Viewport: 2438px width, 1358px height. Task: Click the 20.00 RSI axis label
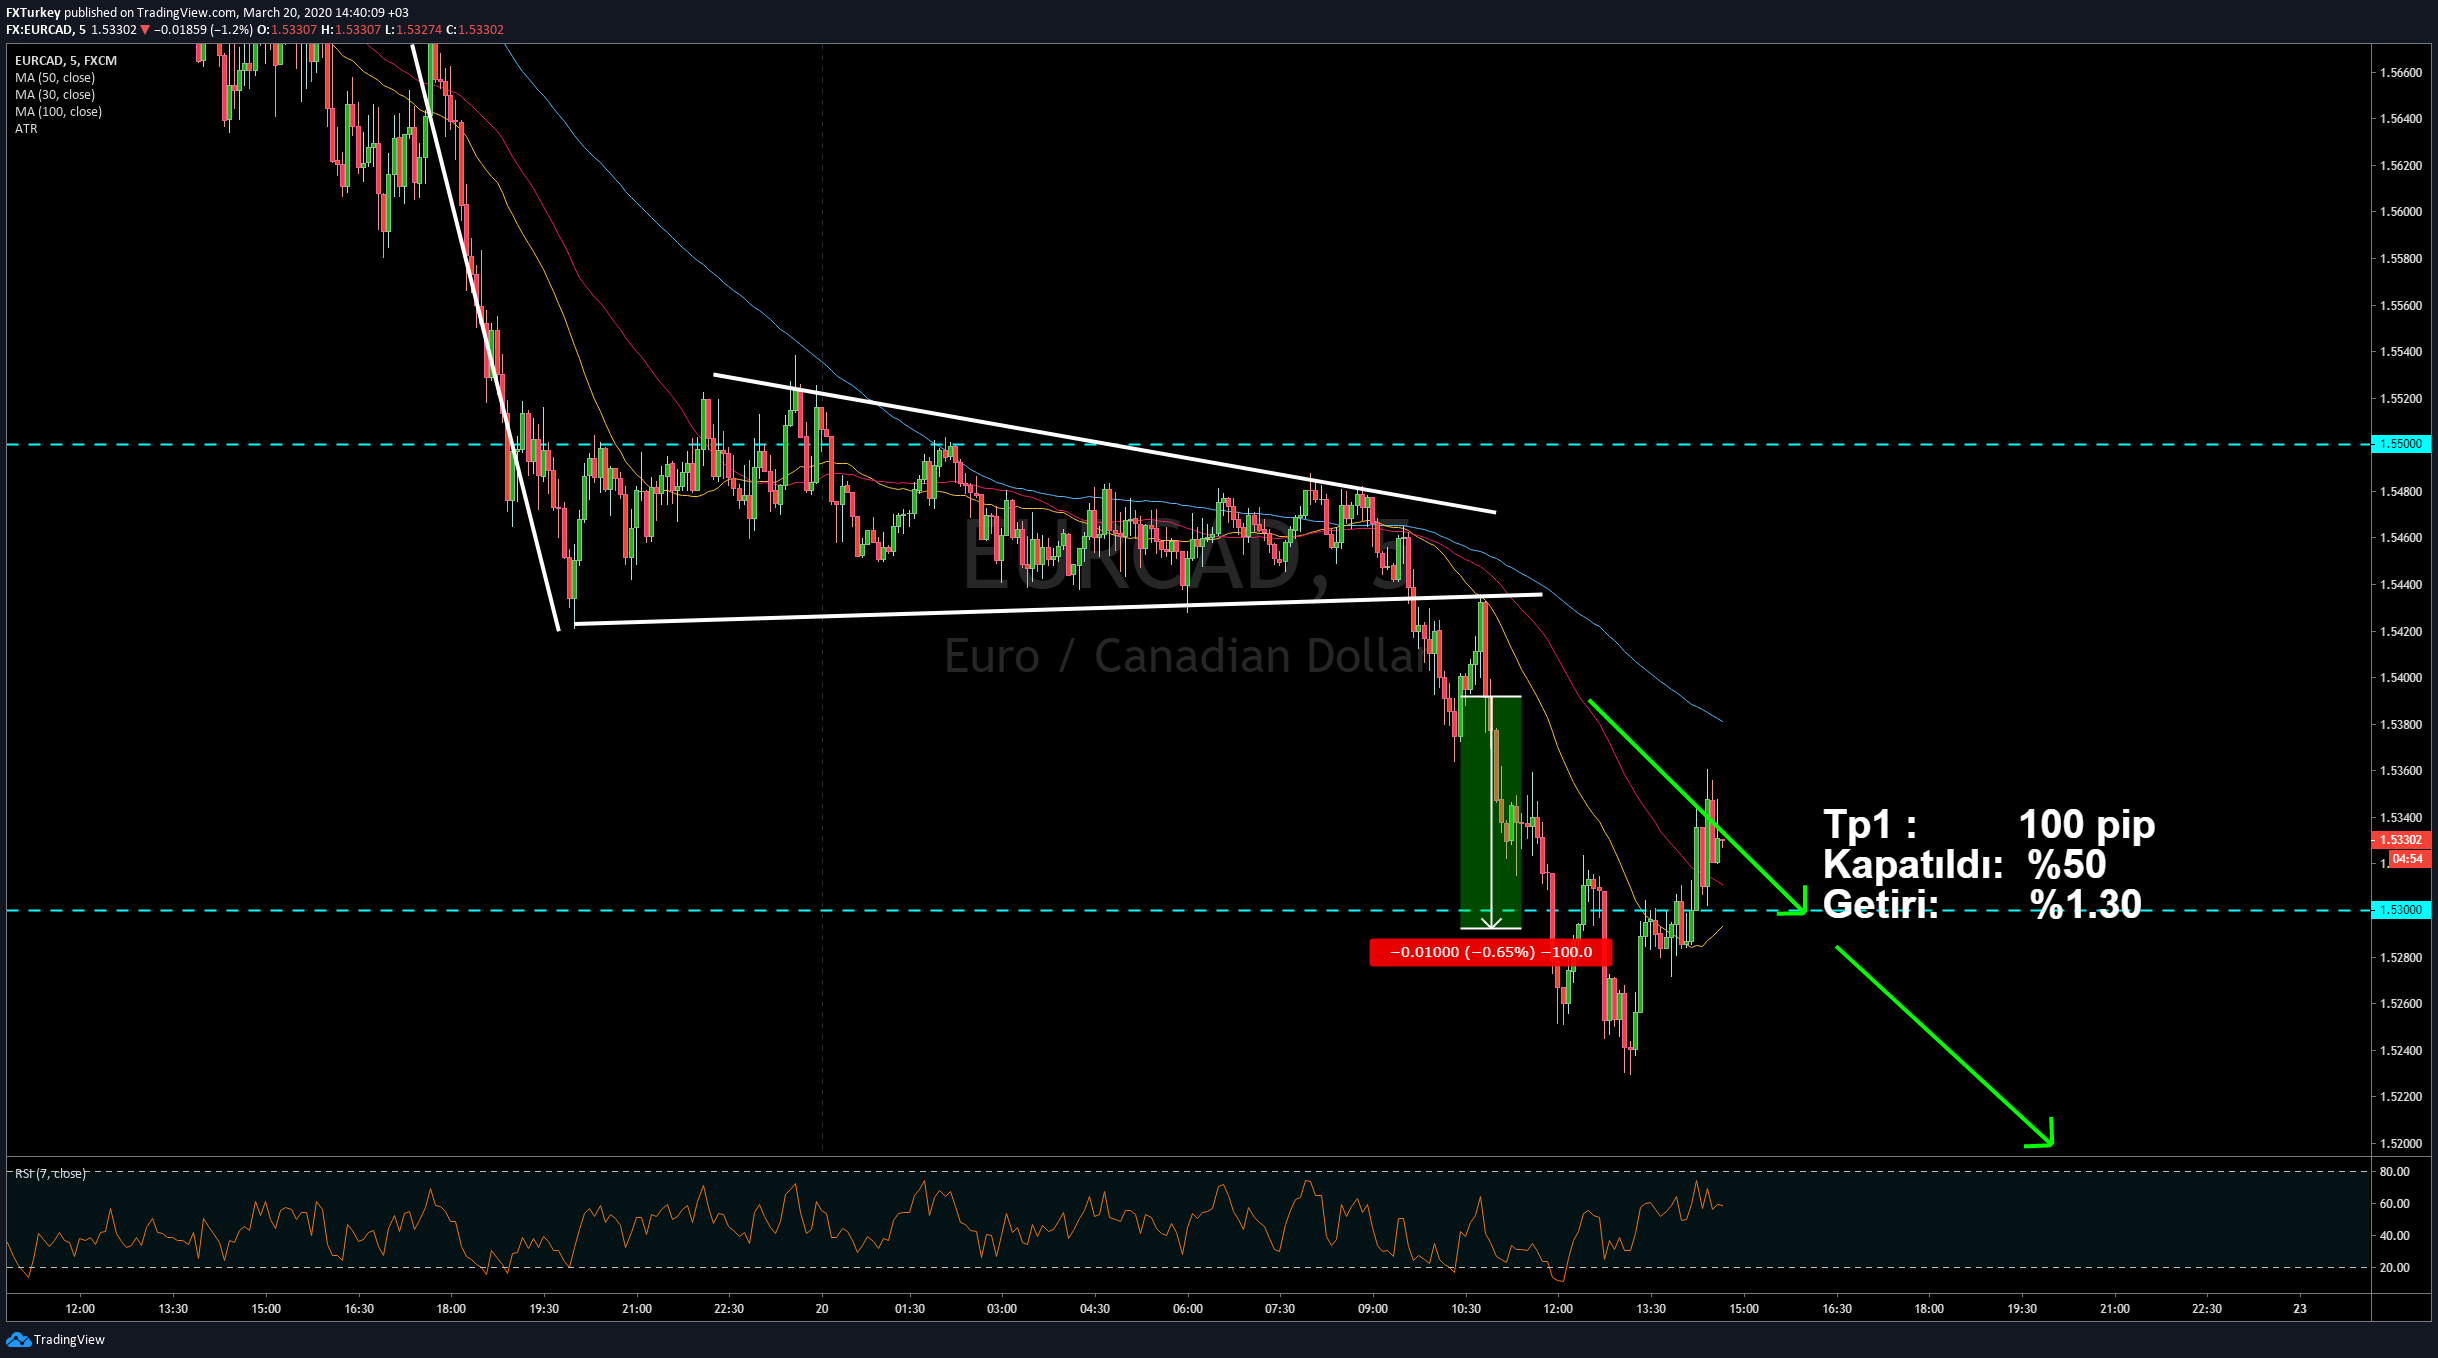point(2394,1268)
